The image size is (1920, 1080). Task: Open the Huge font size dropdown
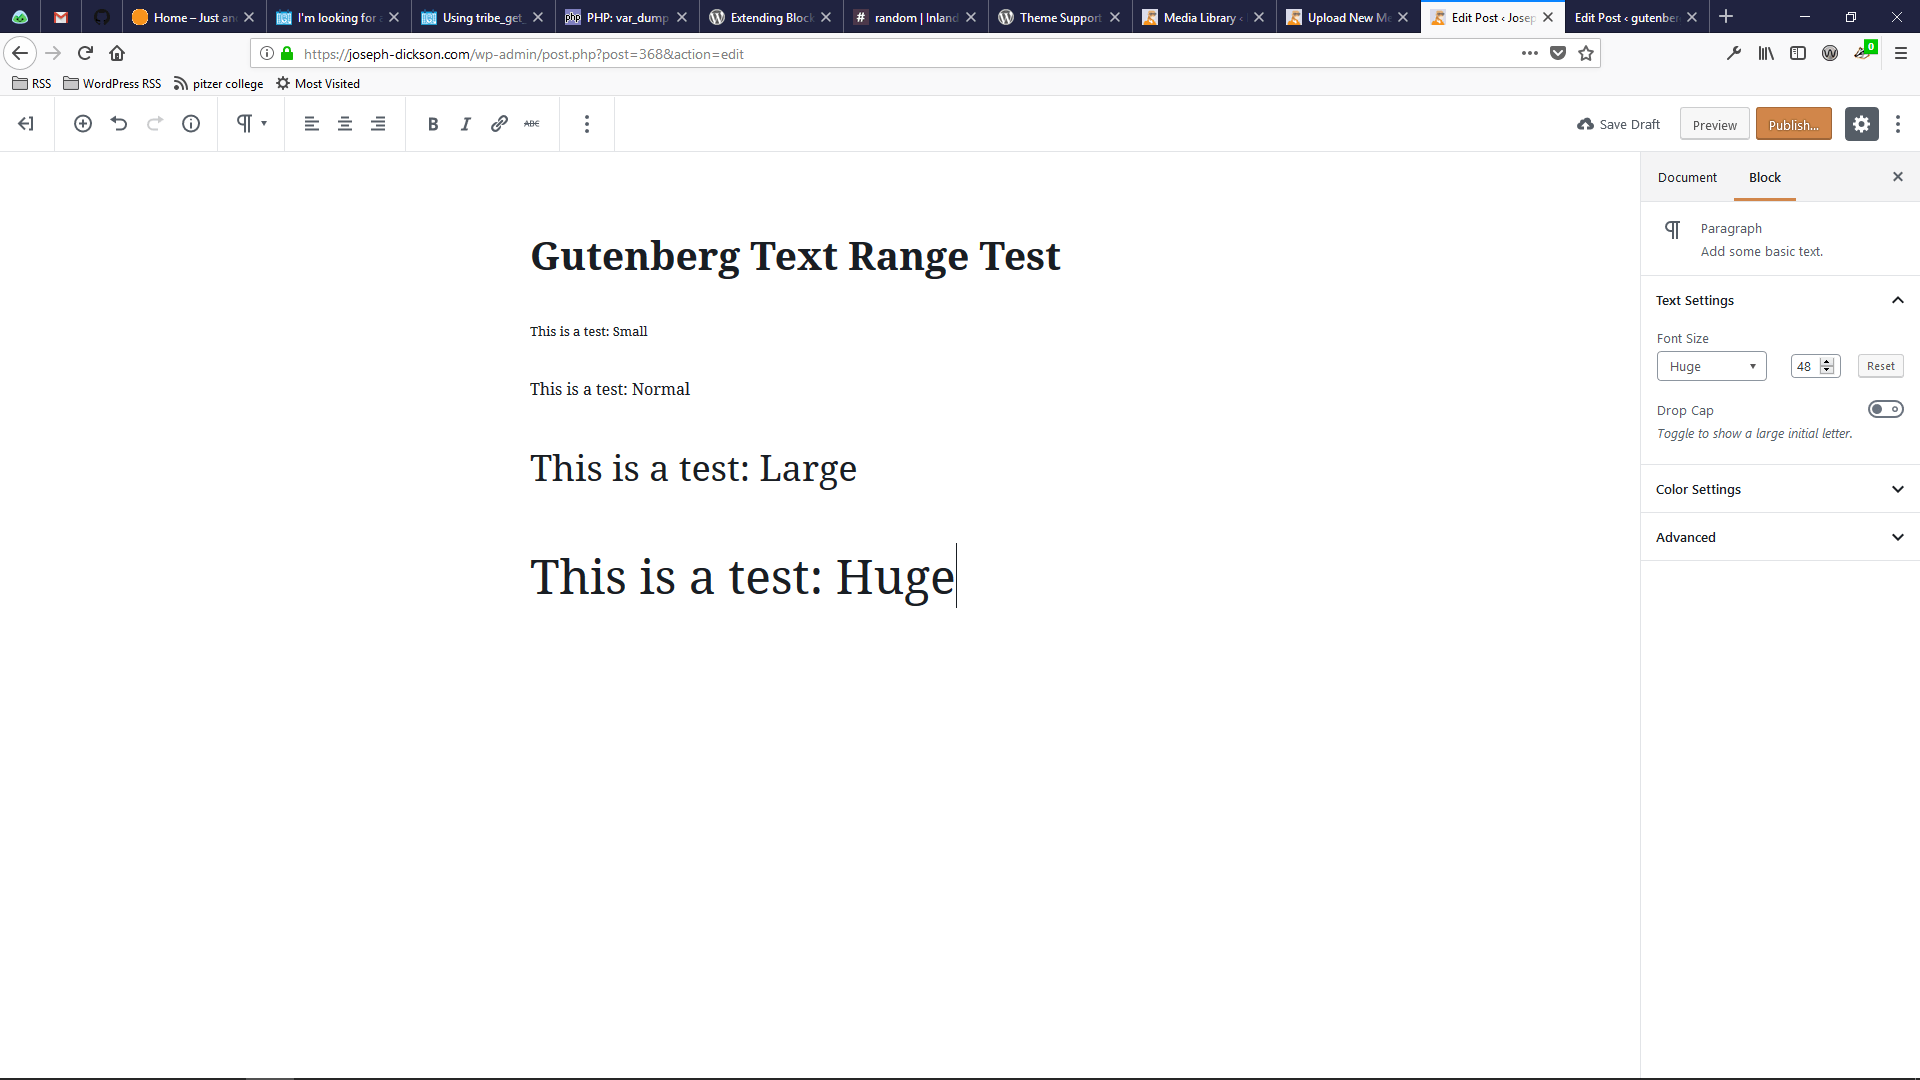tap(1711, 366)
